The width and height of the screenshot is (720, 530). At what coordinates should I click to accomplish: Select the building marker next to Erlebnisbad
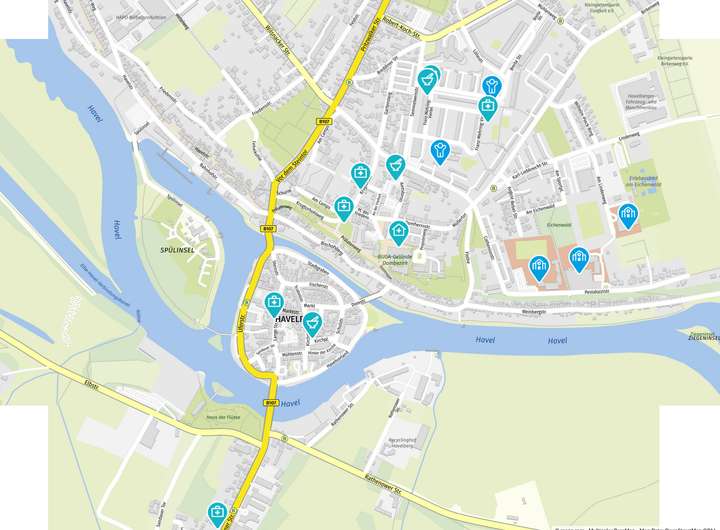(628, 216)
